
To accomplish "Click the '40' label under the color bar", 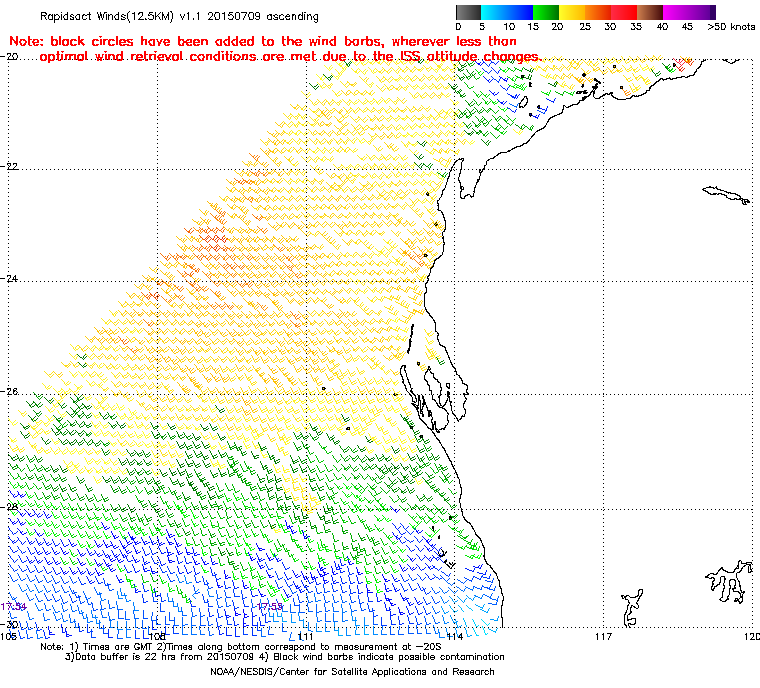I will tap(662, 27).
